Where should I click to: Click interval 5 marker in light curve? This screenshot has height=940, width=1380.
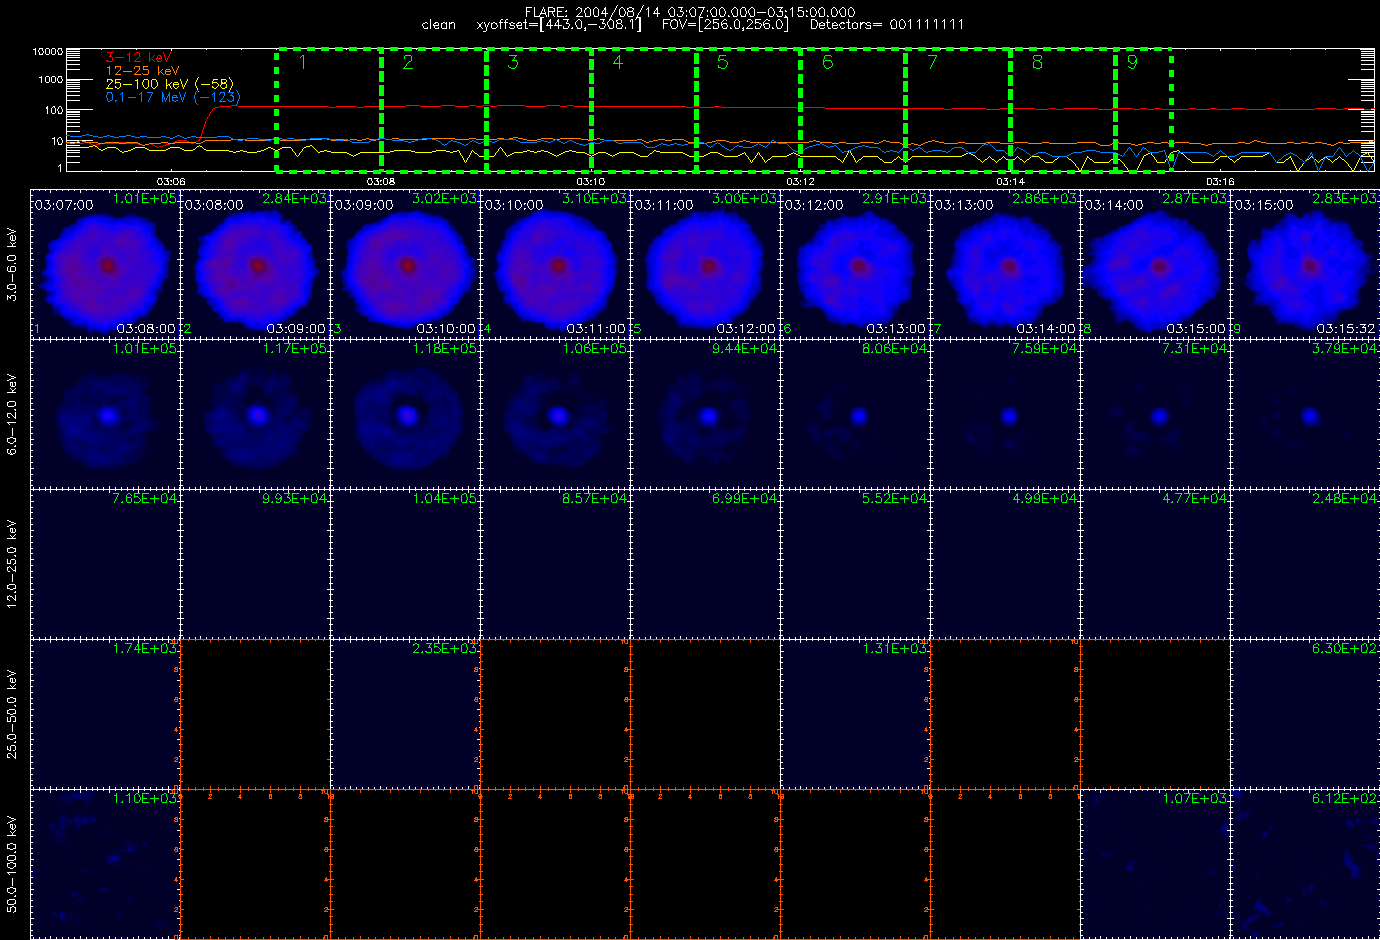pyautogui.click(x=723, y=62)
